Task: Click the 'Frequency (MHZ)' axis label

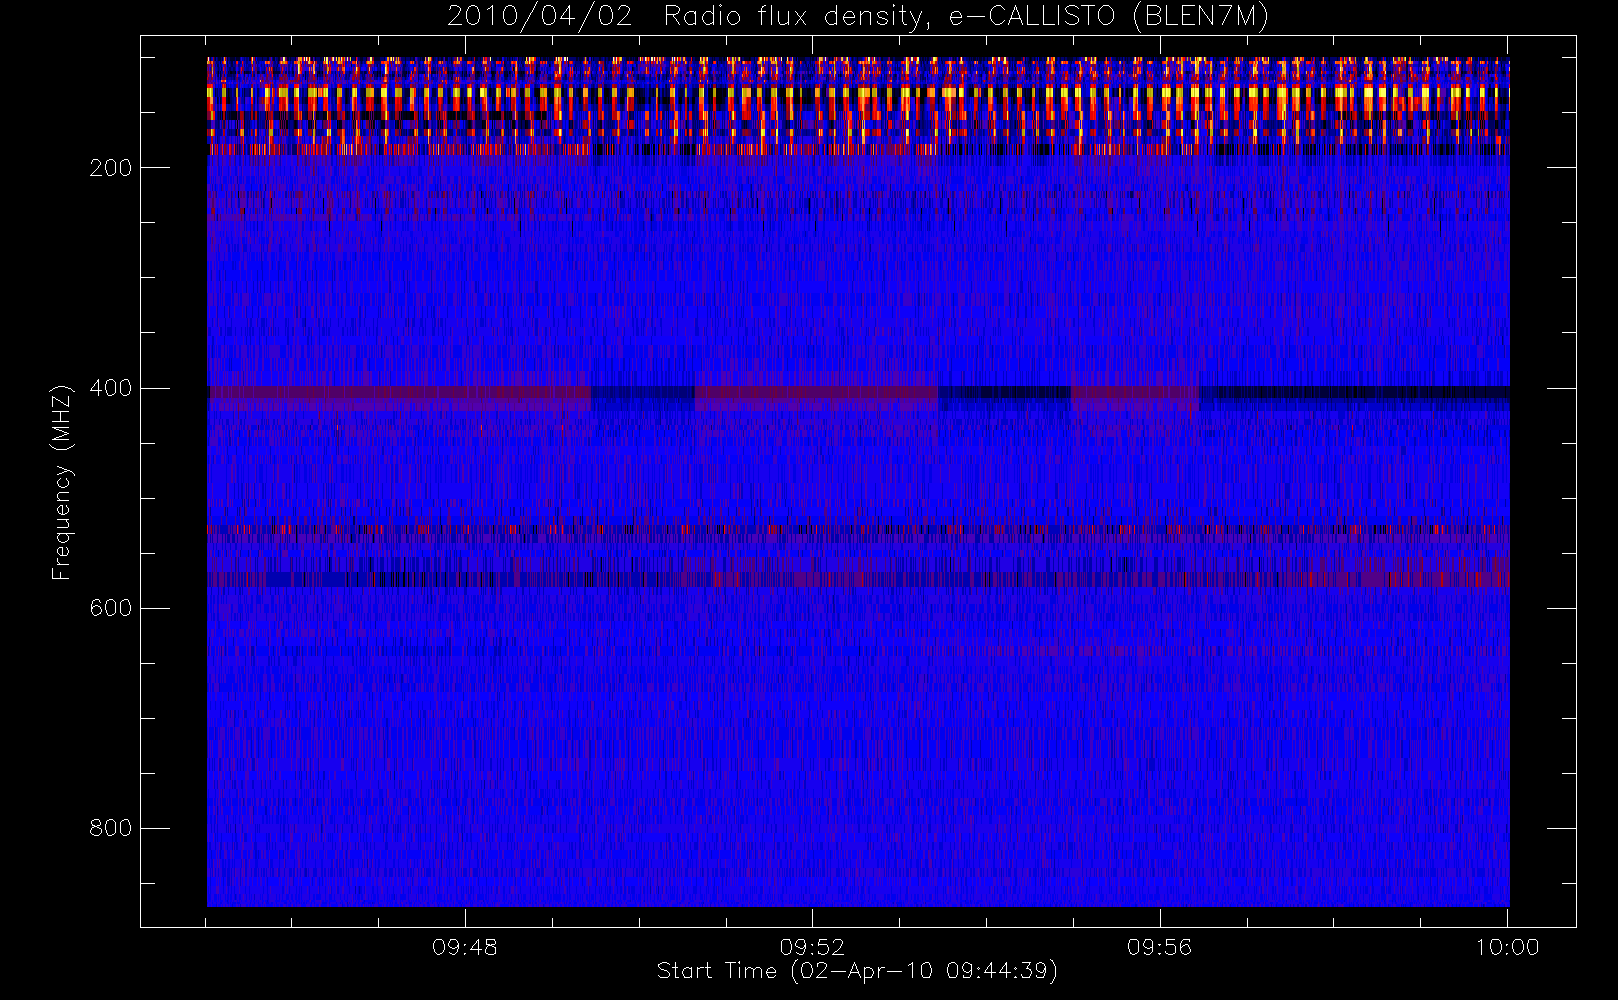Action: (63, 482)
